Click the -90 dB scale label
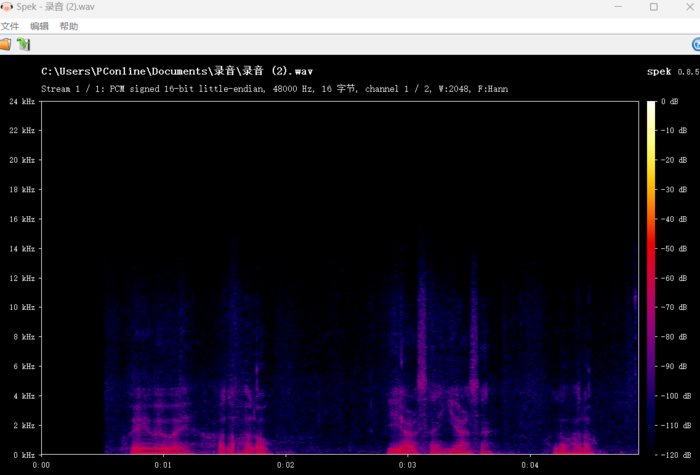This screenshot has height=475, width=700. click(674, 366)
